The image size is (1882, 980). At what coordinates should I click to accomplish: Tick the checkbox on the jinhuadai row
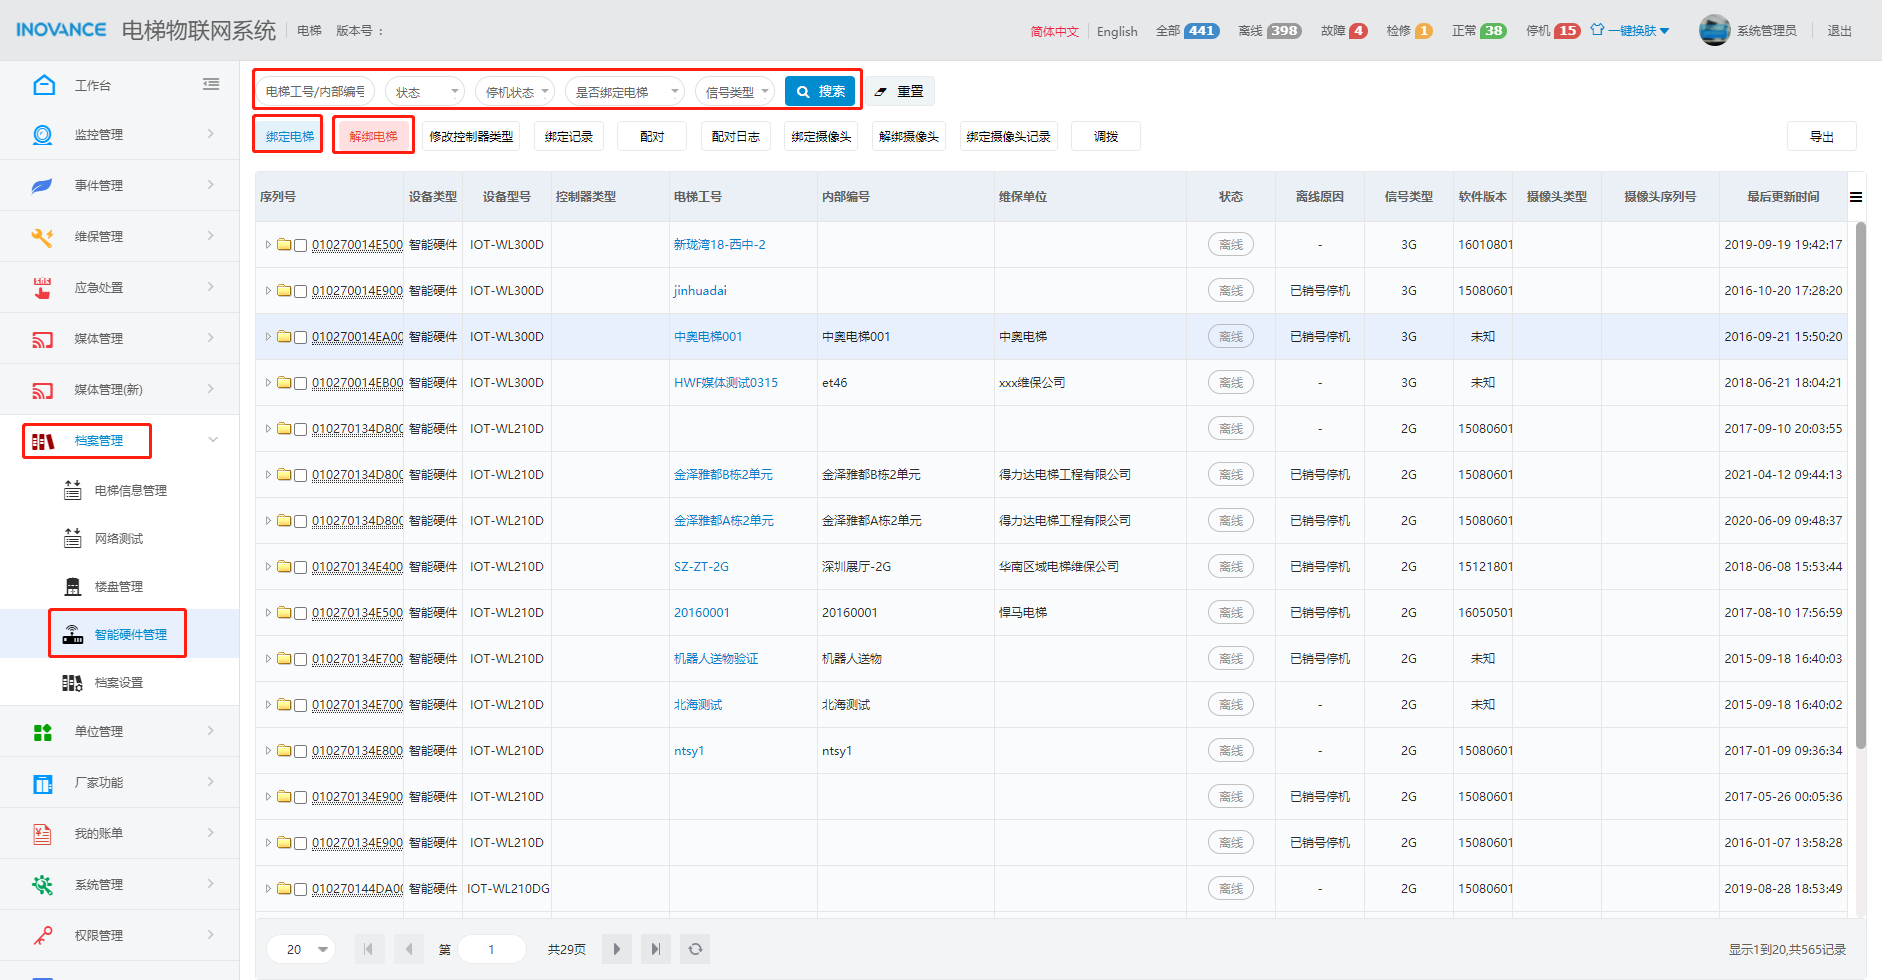300,291
